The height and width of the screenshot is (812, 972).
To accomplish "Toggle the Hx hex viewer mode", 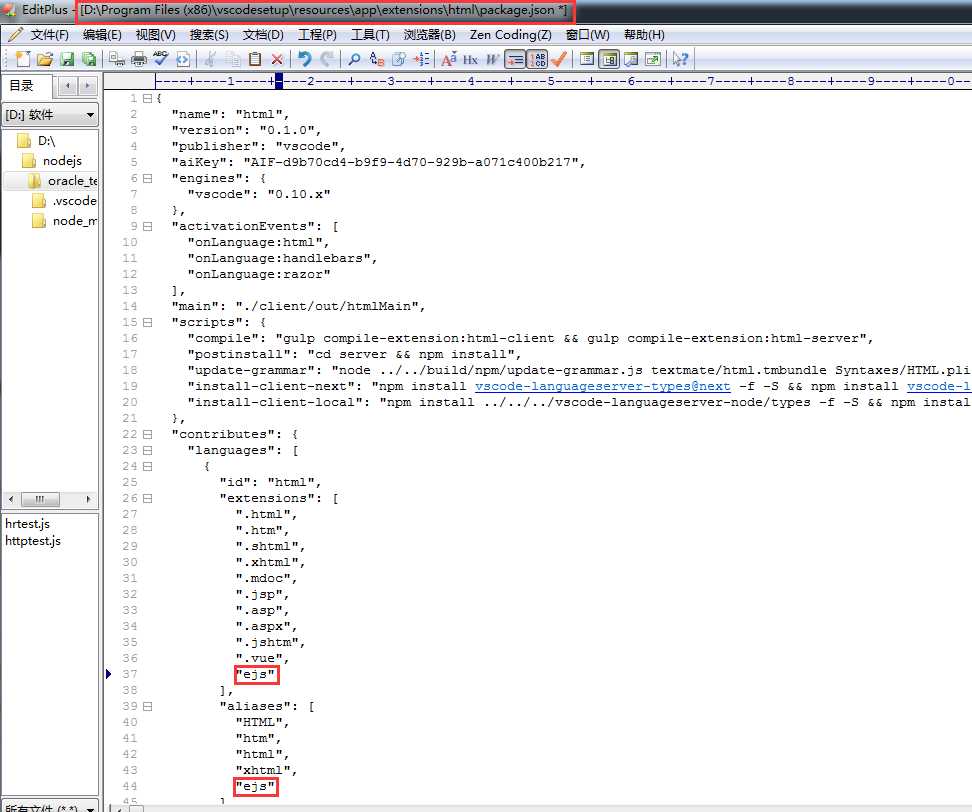I will click(x=471, y=59).
